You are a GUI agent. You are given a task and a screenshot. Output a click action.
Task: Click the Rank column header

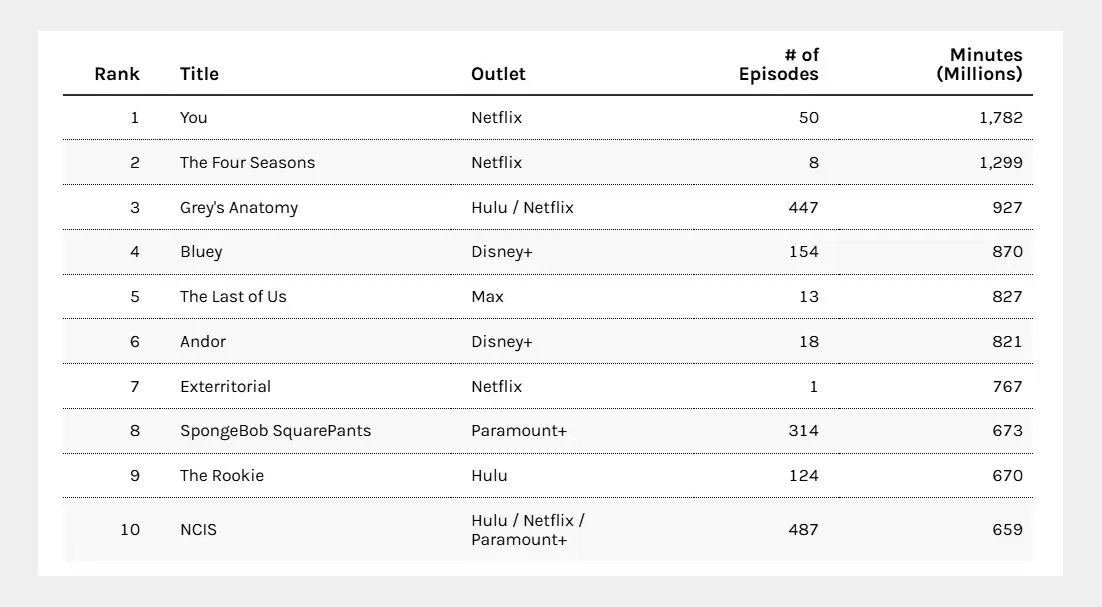point(117,74)
